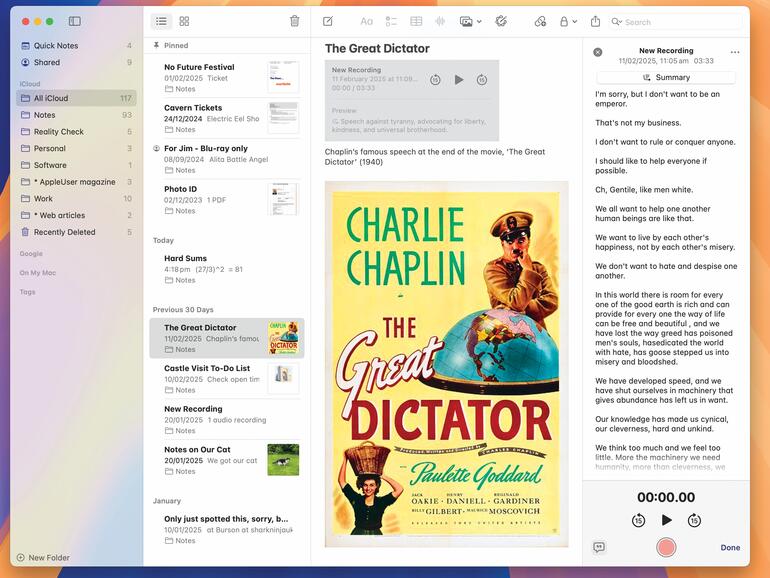Open the Reality Check folder
Image resolution: width=770 pixels, height=578 pixels.
76,132
